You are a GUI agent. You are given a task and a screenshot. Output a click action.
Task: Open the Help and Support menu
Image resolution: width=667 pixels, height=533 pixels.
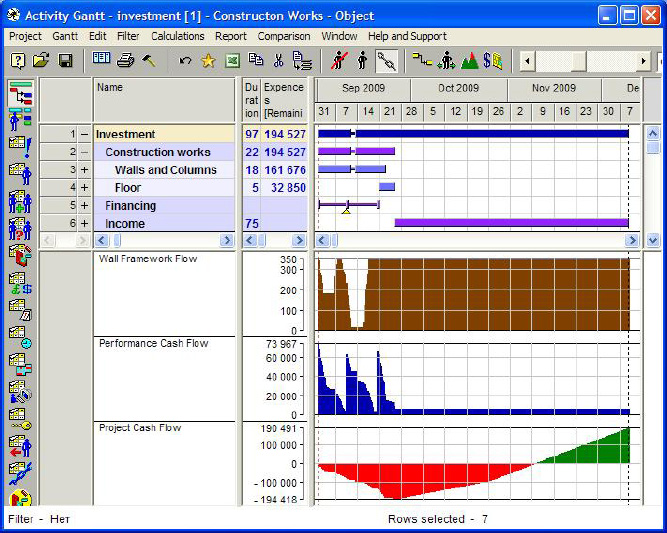pyautogui.click(x=407, y=37)
